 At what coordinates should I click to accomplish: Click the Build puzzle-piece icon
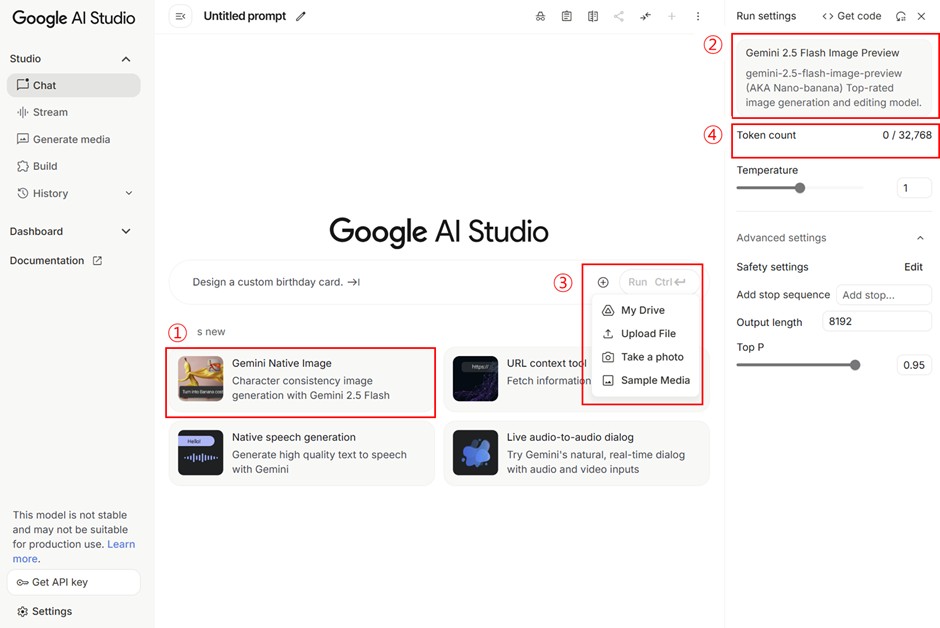click(23, 166)
